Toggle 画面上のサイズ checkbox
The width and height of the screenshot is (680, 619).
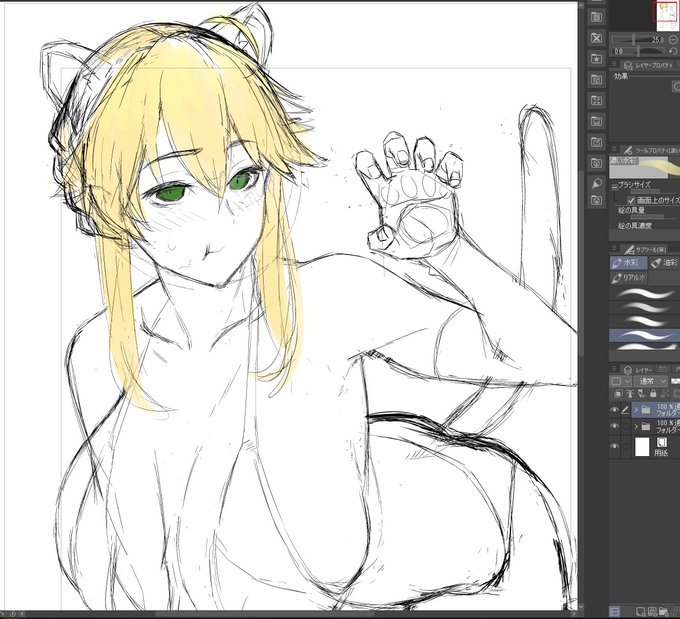(x=631, y=200)
